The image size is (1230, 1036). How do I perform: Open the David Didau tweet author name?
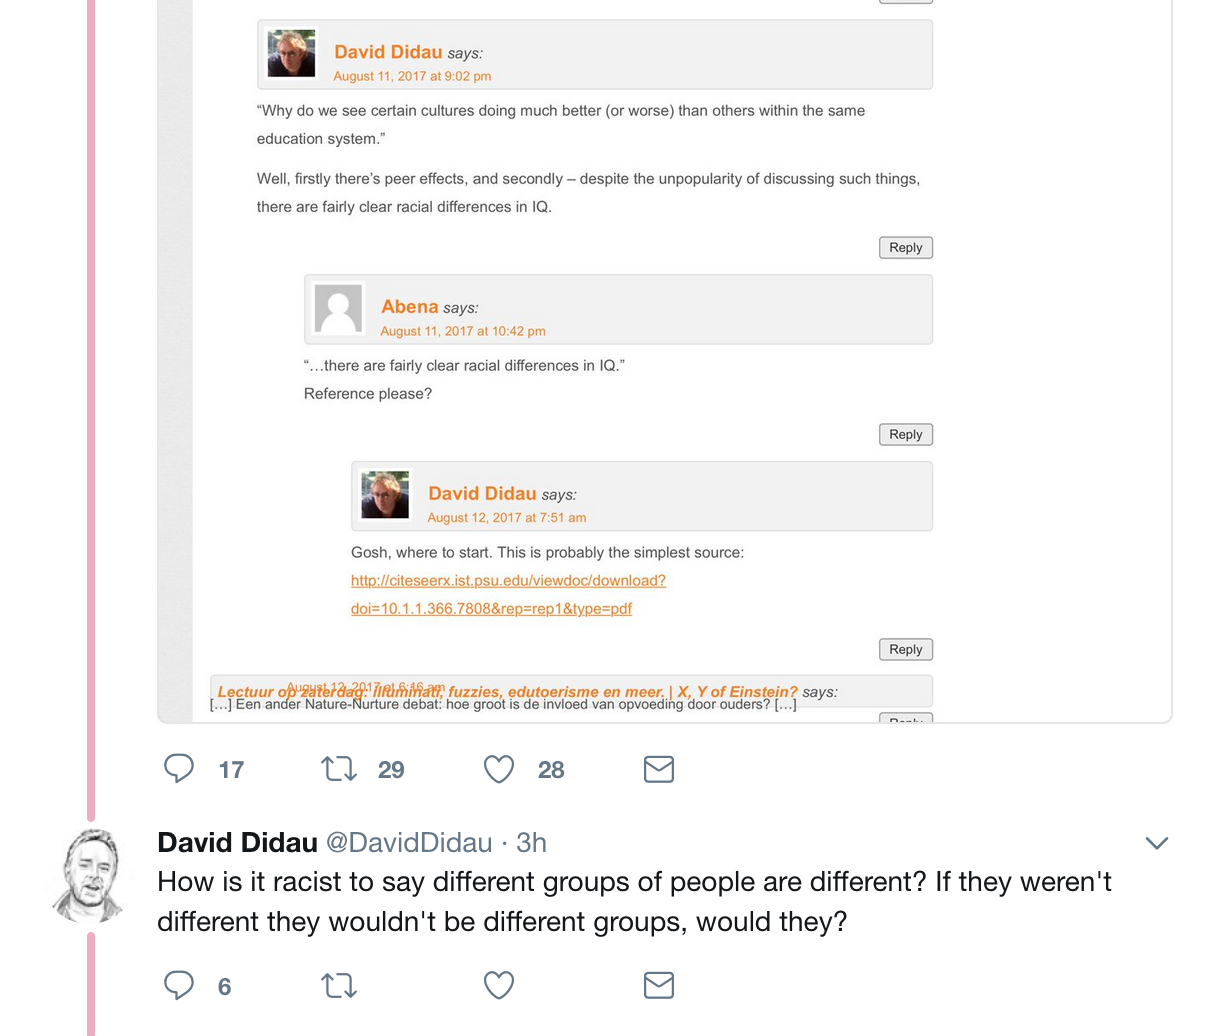pos(237,842)
